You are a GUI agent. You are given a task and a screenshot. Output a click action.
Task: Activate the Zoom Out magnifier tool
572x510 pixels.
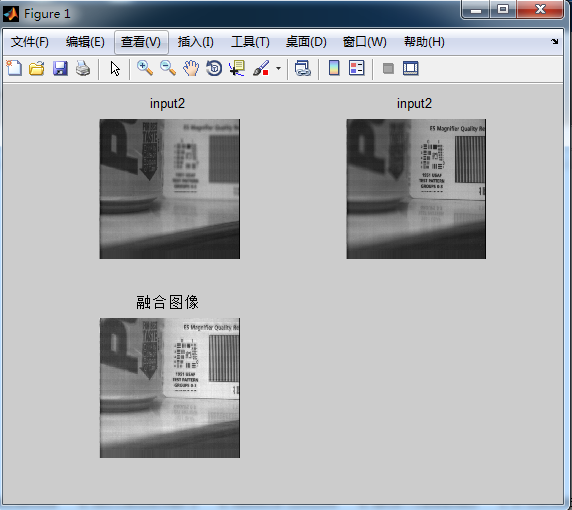coord(168,68)
